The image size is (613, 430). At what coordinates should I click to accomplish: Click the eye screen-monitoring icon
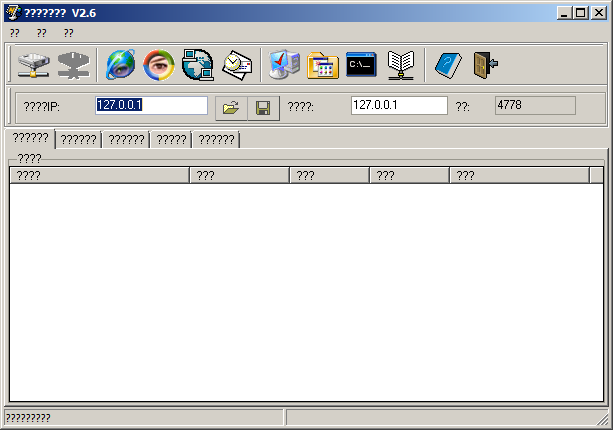158,65
